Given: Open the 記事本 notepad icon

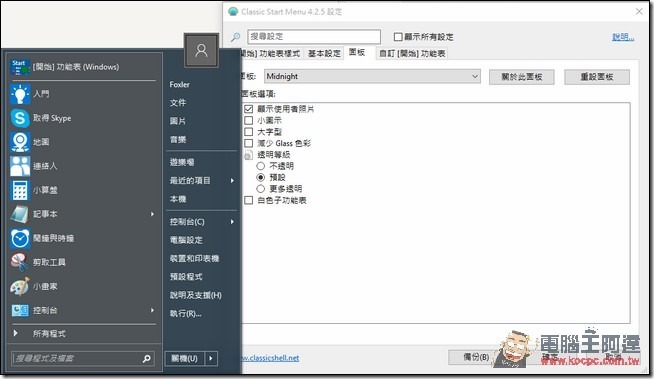Looking at the screenshot, I should tap(20, 214).
